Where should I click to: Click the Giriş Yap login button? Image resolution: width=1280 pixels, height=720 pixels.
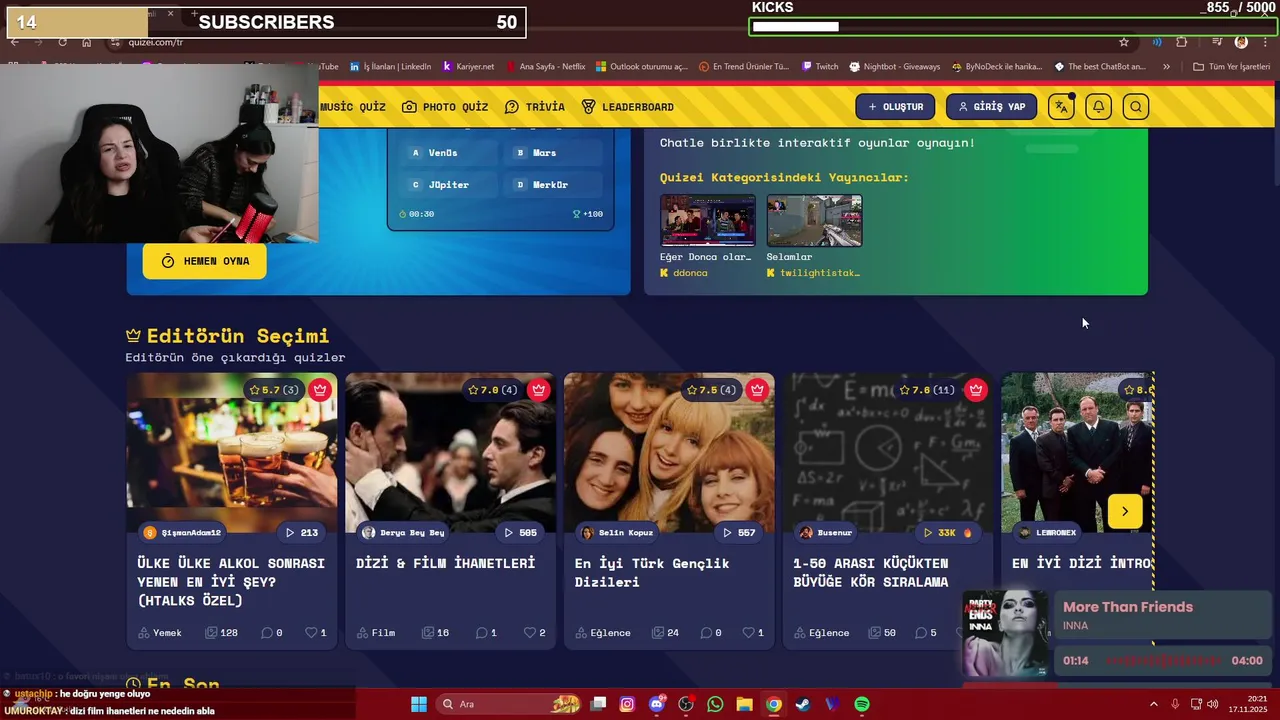click(991, 107)
